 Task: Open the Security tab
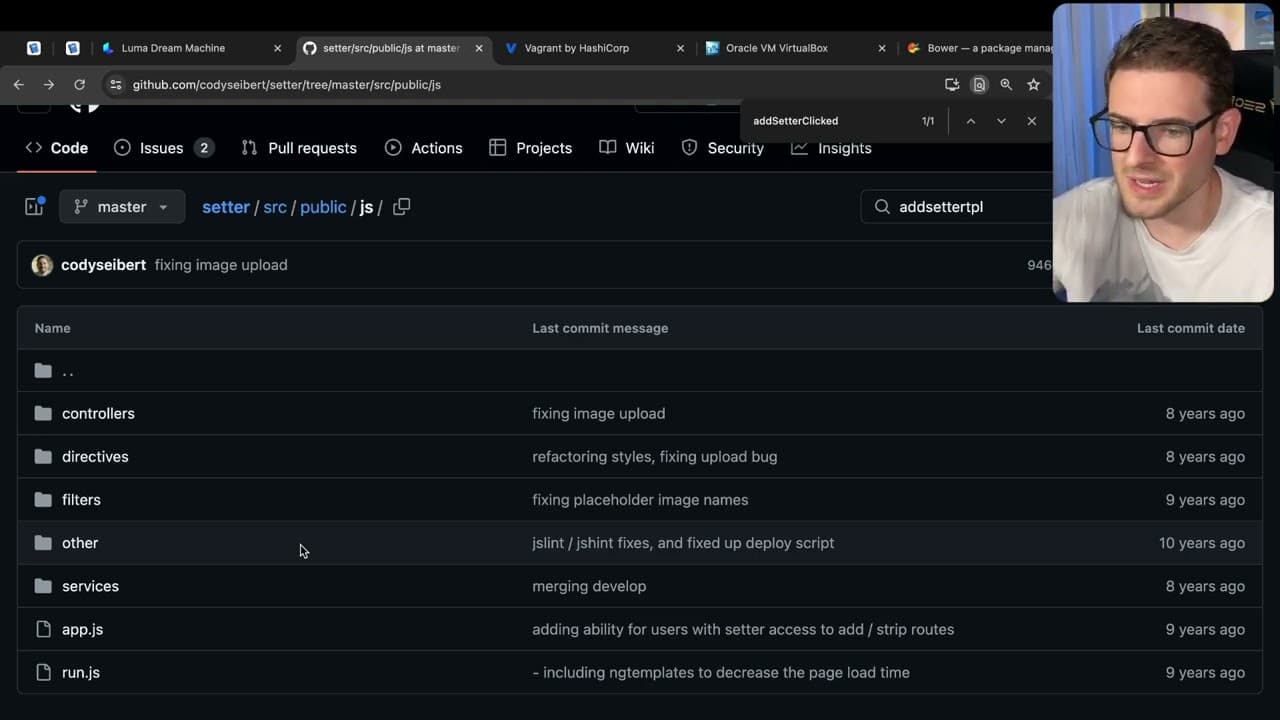[722, 148]
